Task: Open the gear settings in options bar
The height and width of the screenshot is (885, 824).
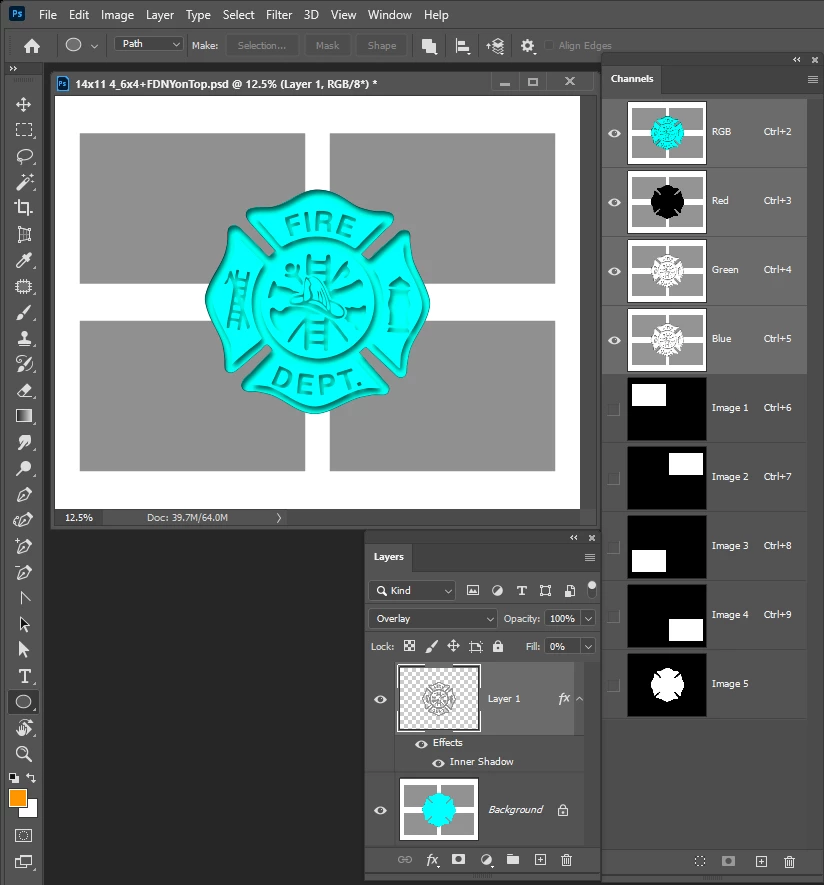Action: (x=527, y=46)
